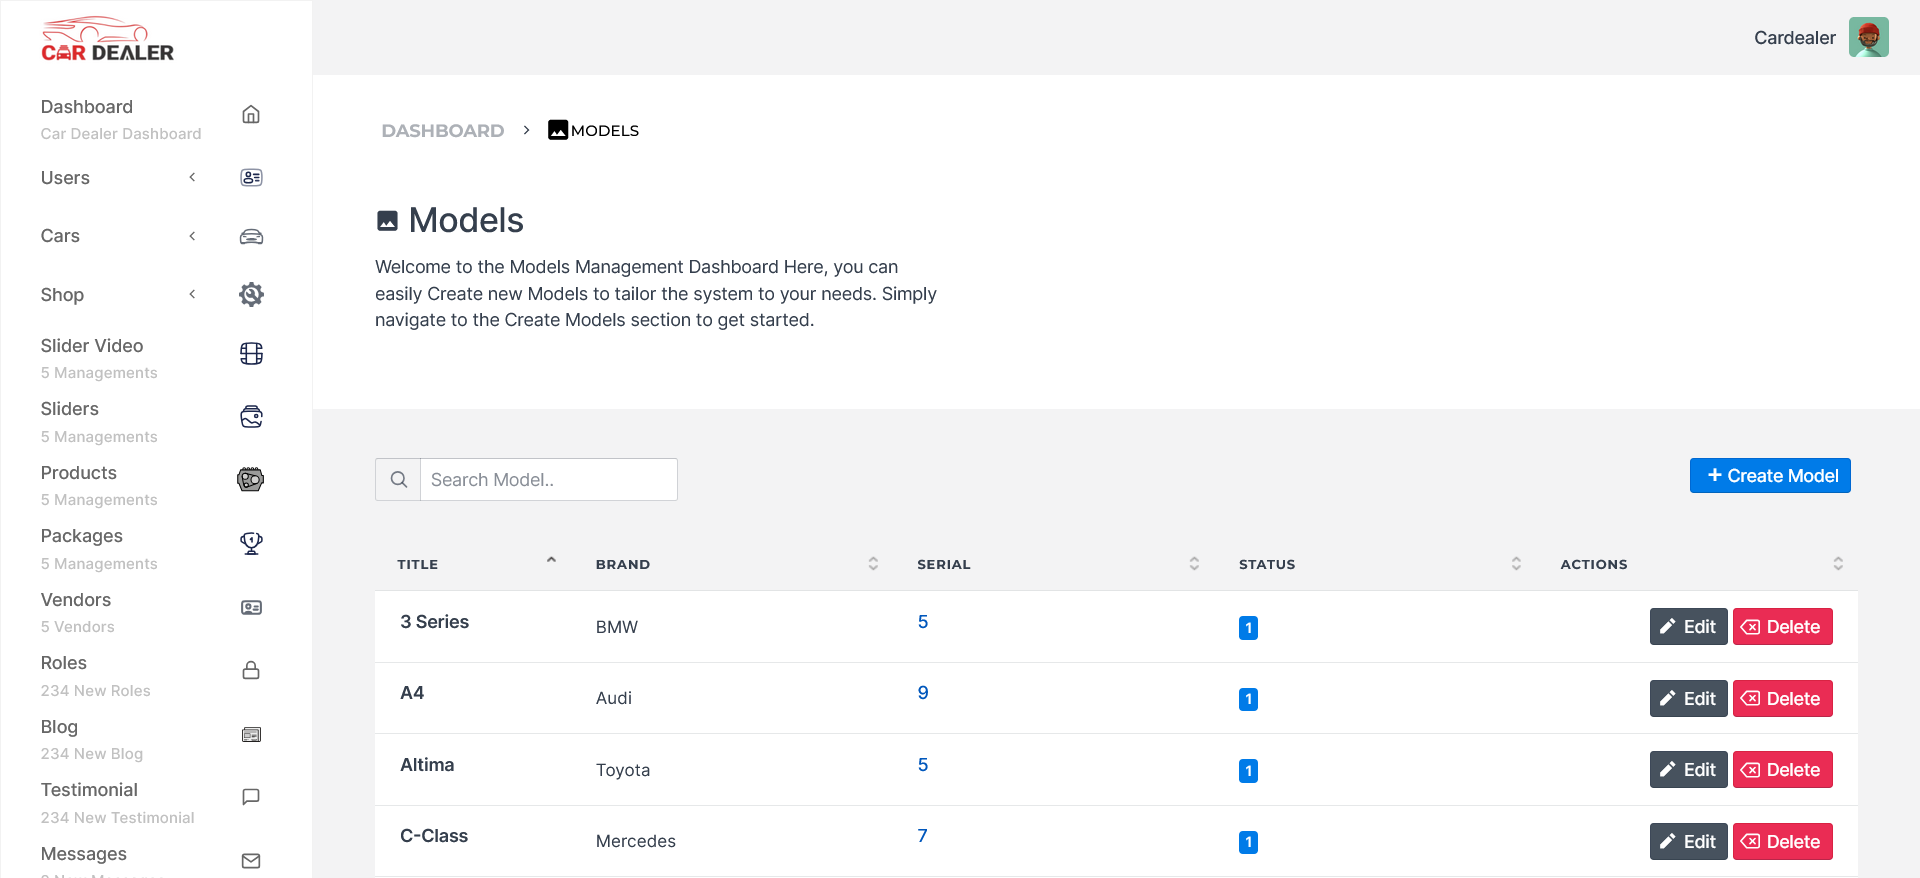The image size is (1920, 878).
Task: Delete the A4 Audi model
Action: tap(1782, 699)
